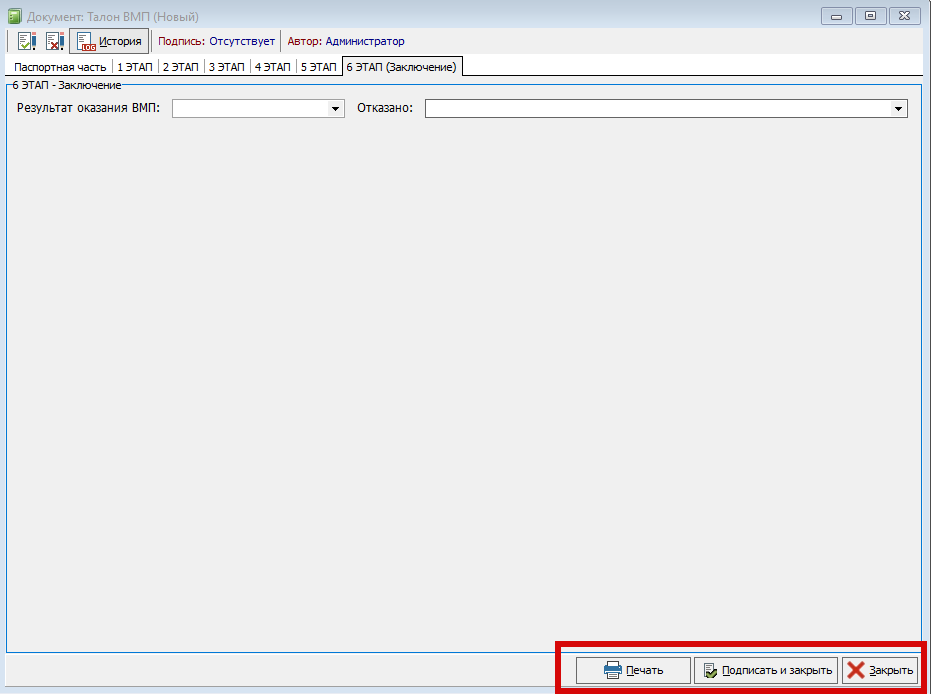The width and height of the screenshot is (932, 694).
Task: Minimize the Талон ВМП document window
Action: pos(836,15)
